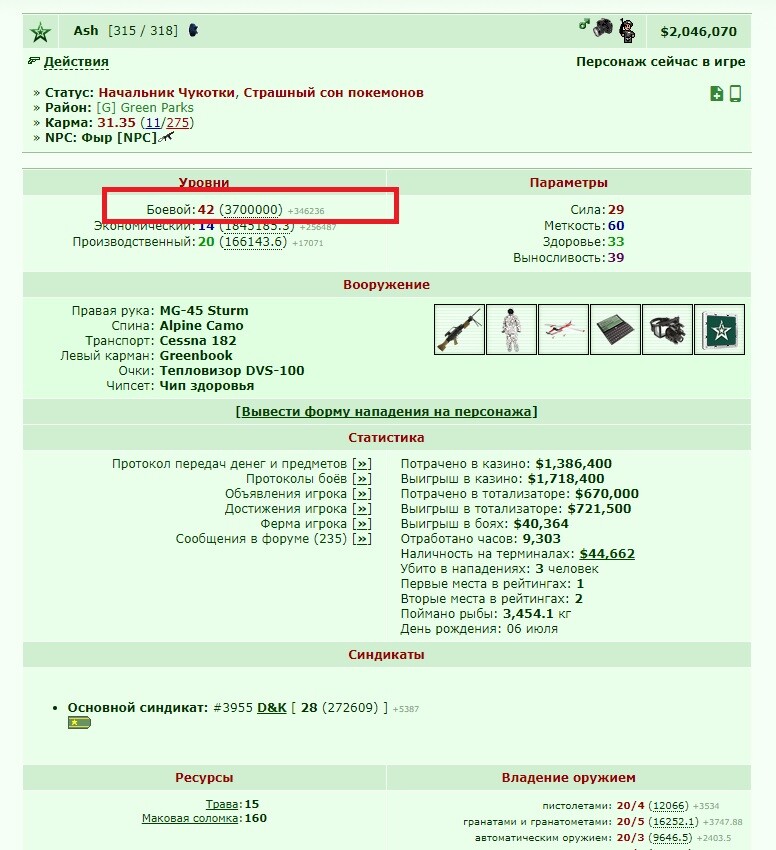Click the Уровни section header
Screen dimensions: 776x850
204,183
